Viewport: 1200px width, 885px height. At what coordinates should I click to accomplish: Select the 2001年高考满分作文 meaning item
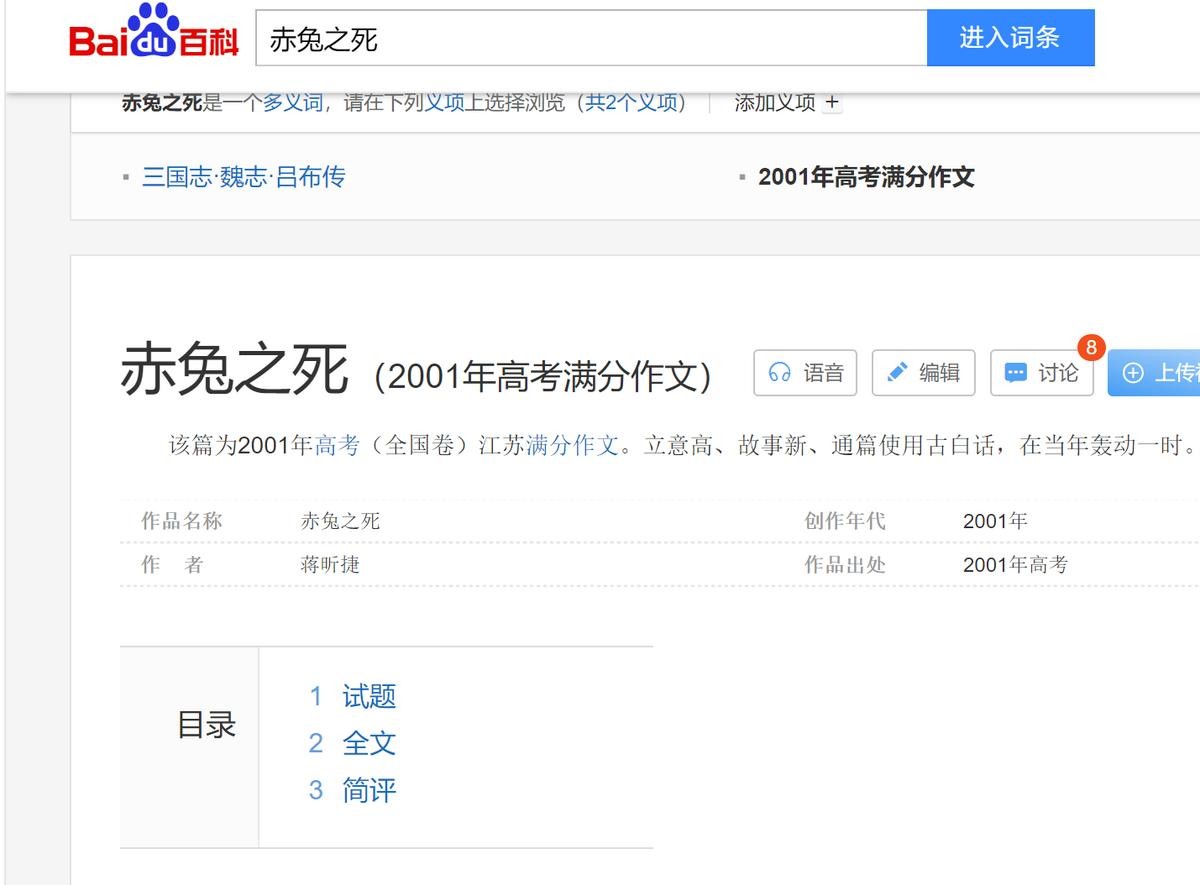[x=866, y=177]
